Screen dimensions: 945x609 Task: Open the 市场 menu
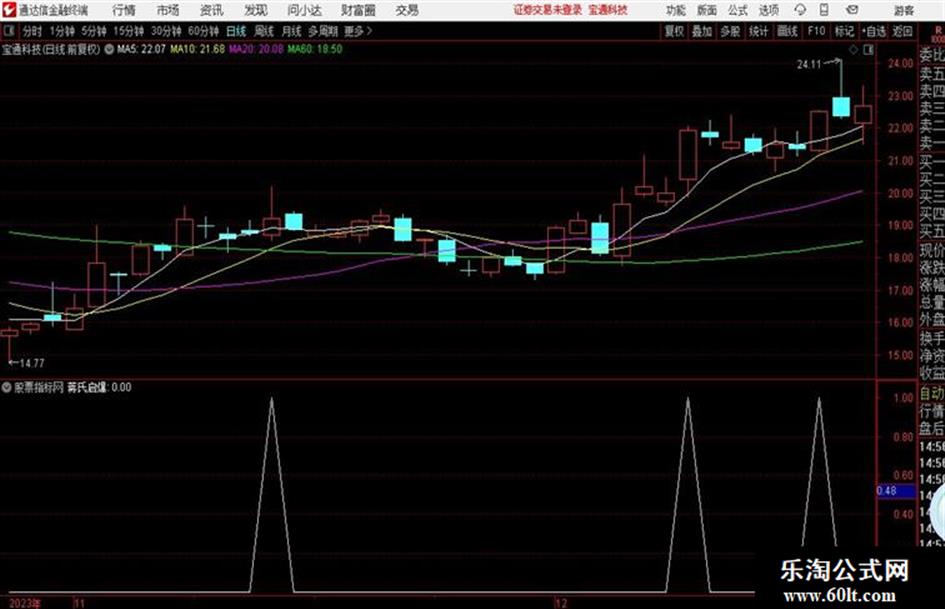[168, 10]
